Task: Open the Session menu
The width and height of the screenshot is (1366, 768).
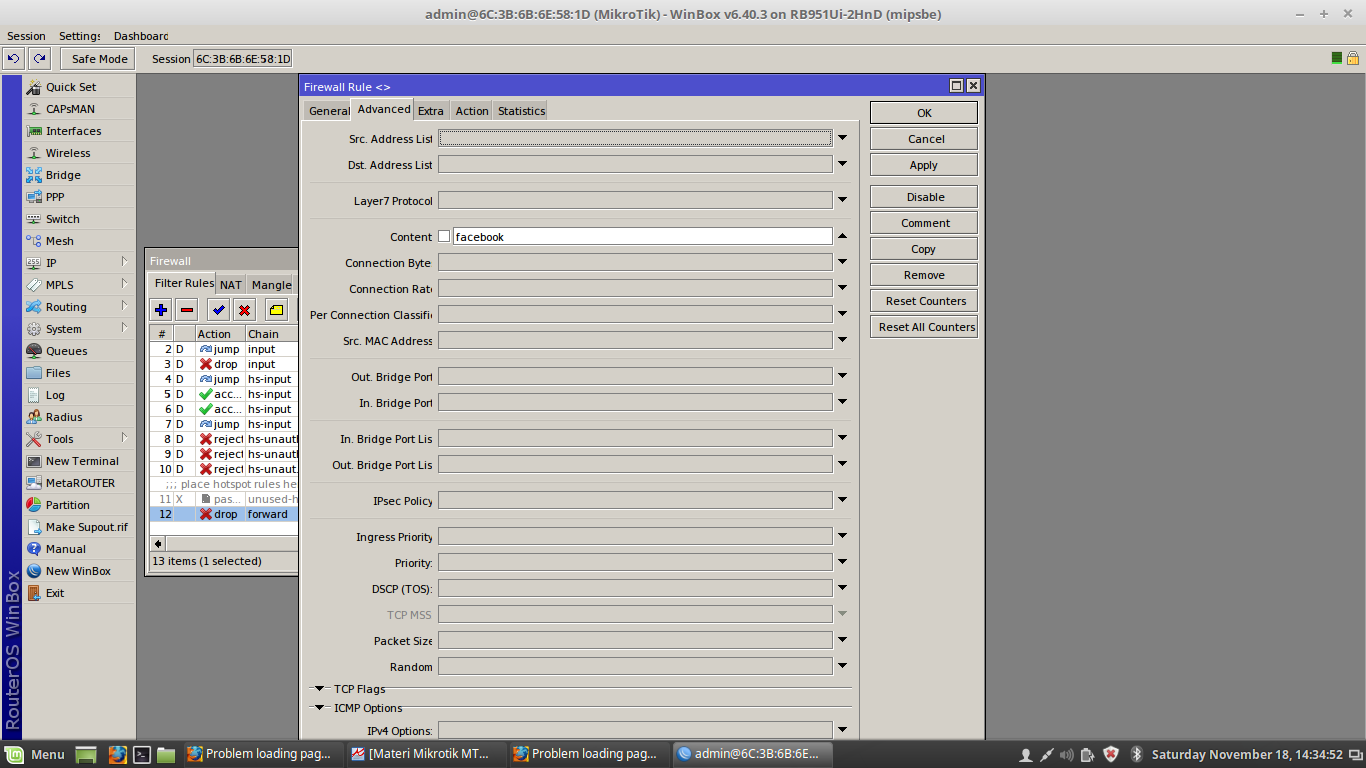Action: pyautogui.click(x=26, y=36)
